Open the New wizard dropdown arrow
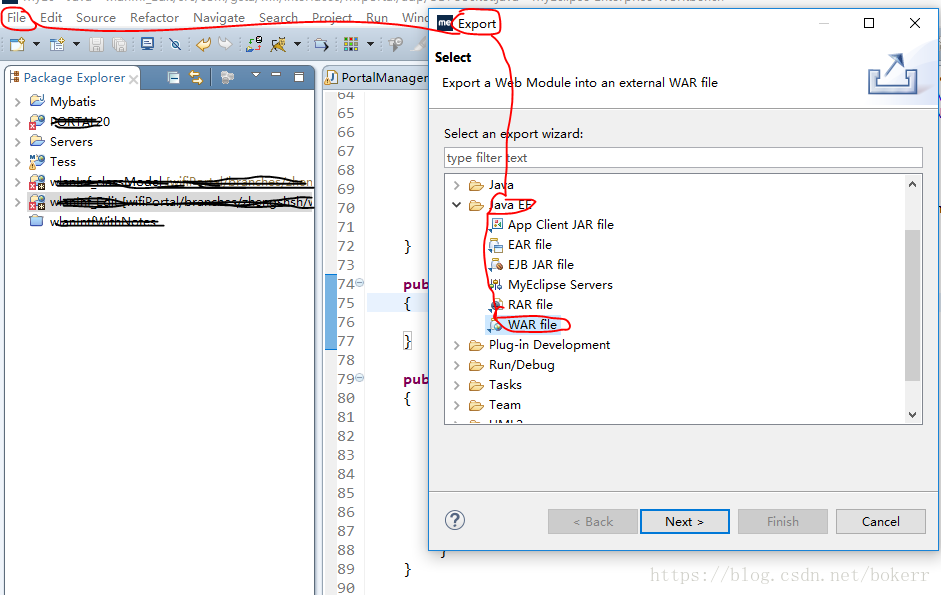Image resolution: width=941 pixels, height=595 pixels. pyautogui.click(x=36, y=44)
